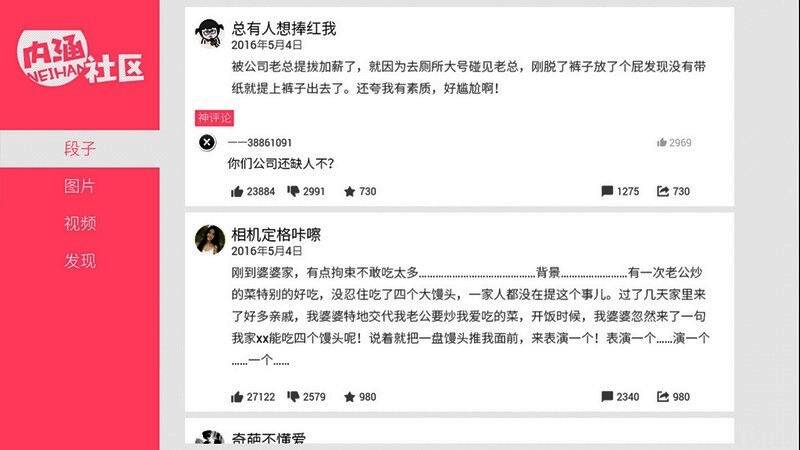Open the 视频 section
The width and height of the screenshot is (800, 450).
coord(80,223)
